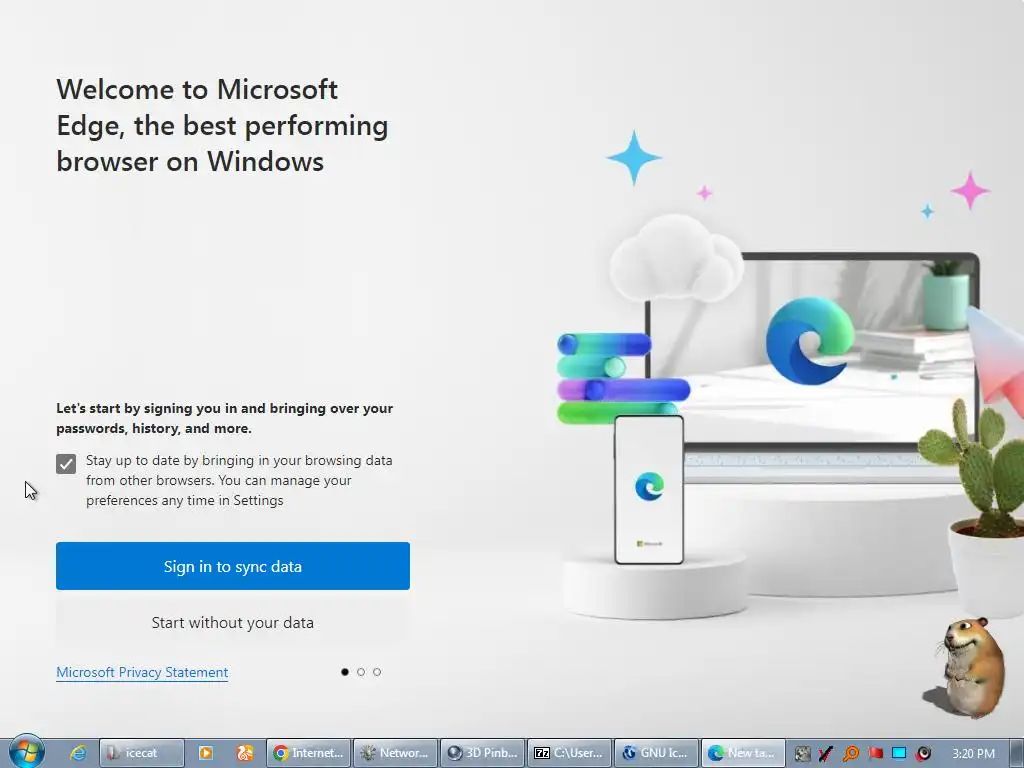Select the first page indicator dot

pos(345,672)
